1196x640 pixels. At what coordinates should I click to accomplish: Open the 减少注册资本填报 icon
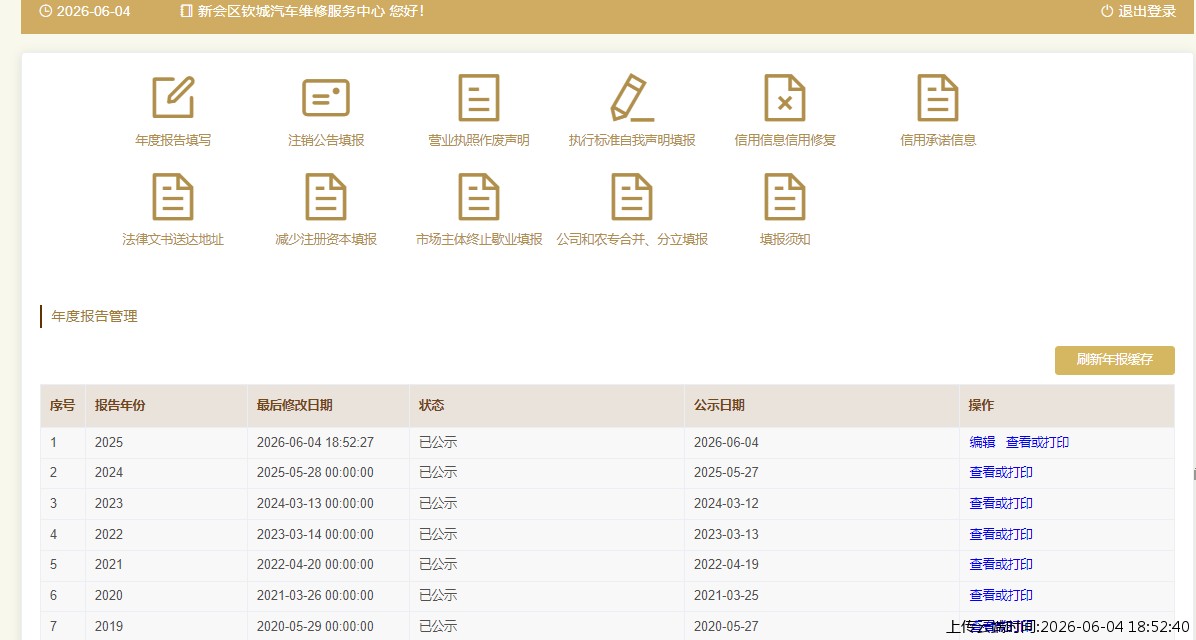[x=326, y=197]
